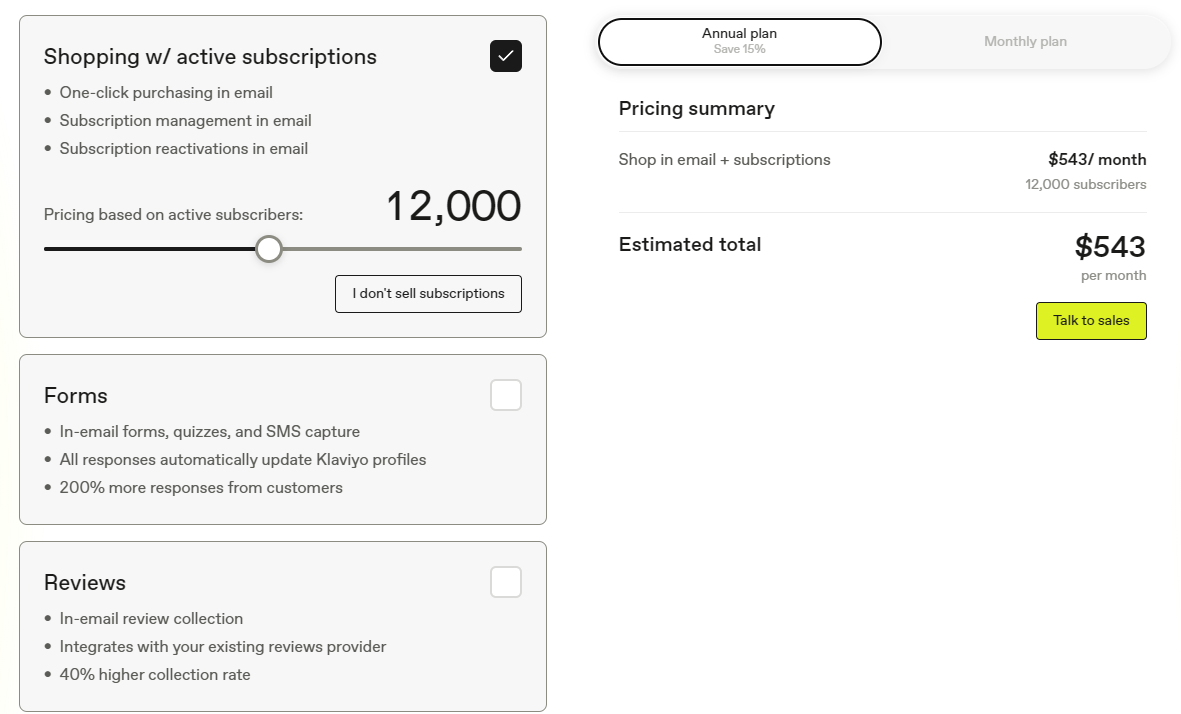Tick the Reviews add-on checkbox
The height and width of the screenshot is (714, 1181).
click(505, 582)
